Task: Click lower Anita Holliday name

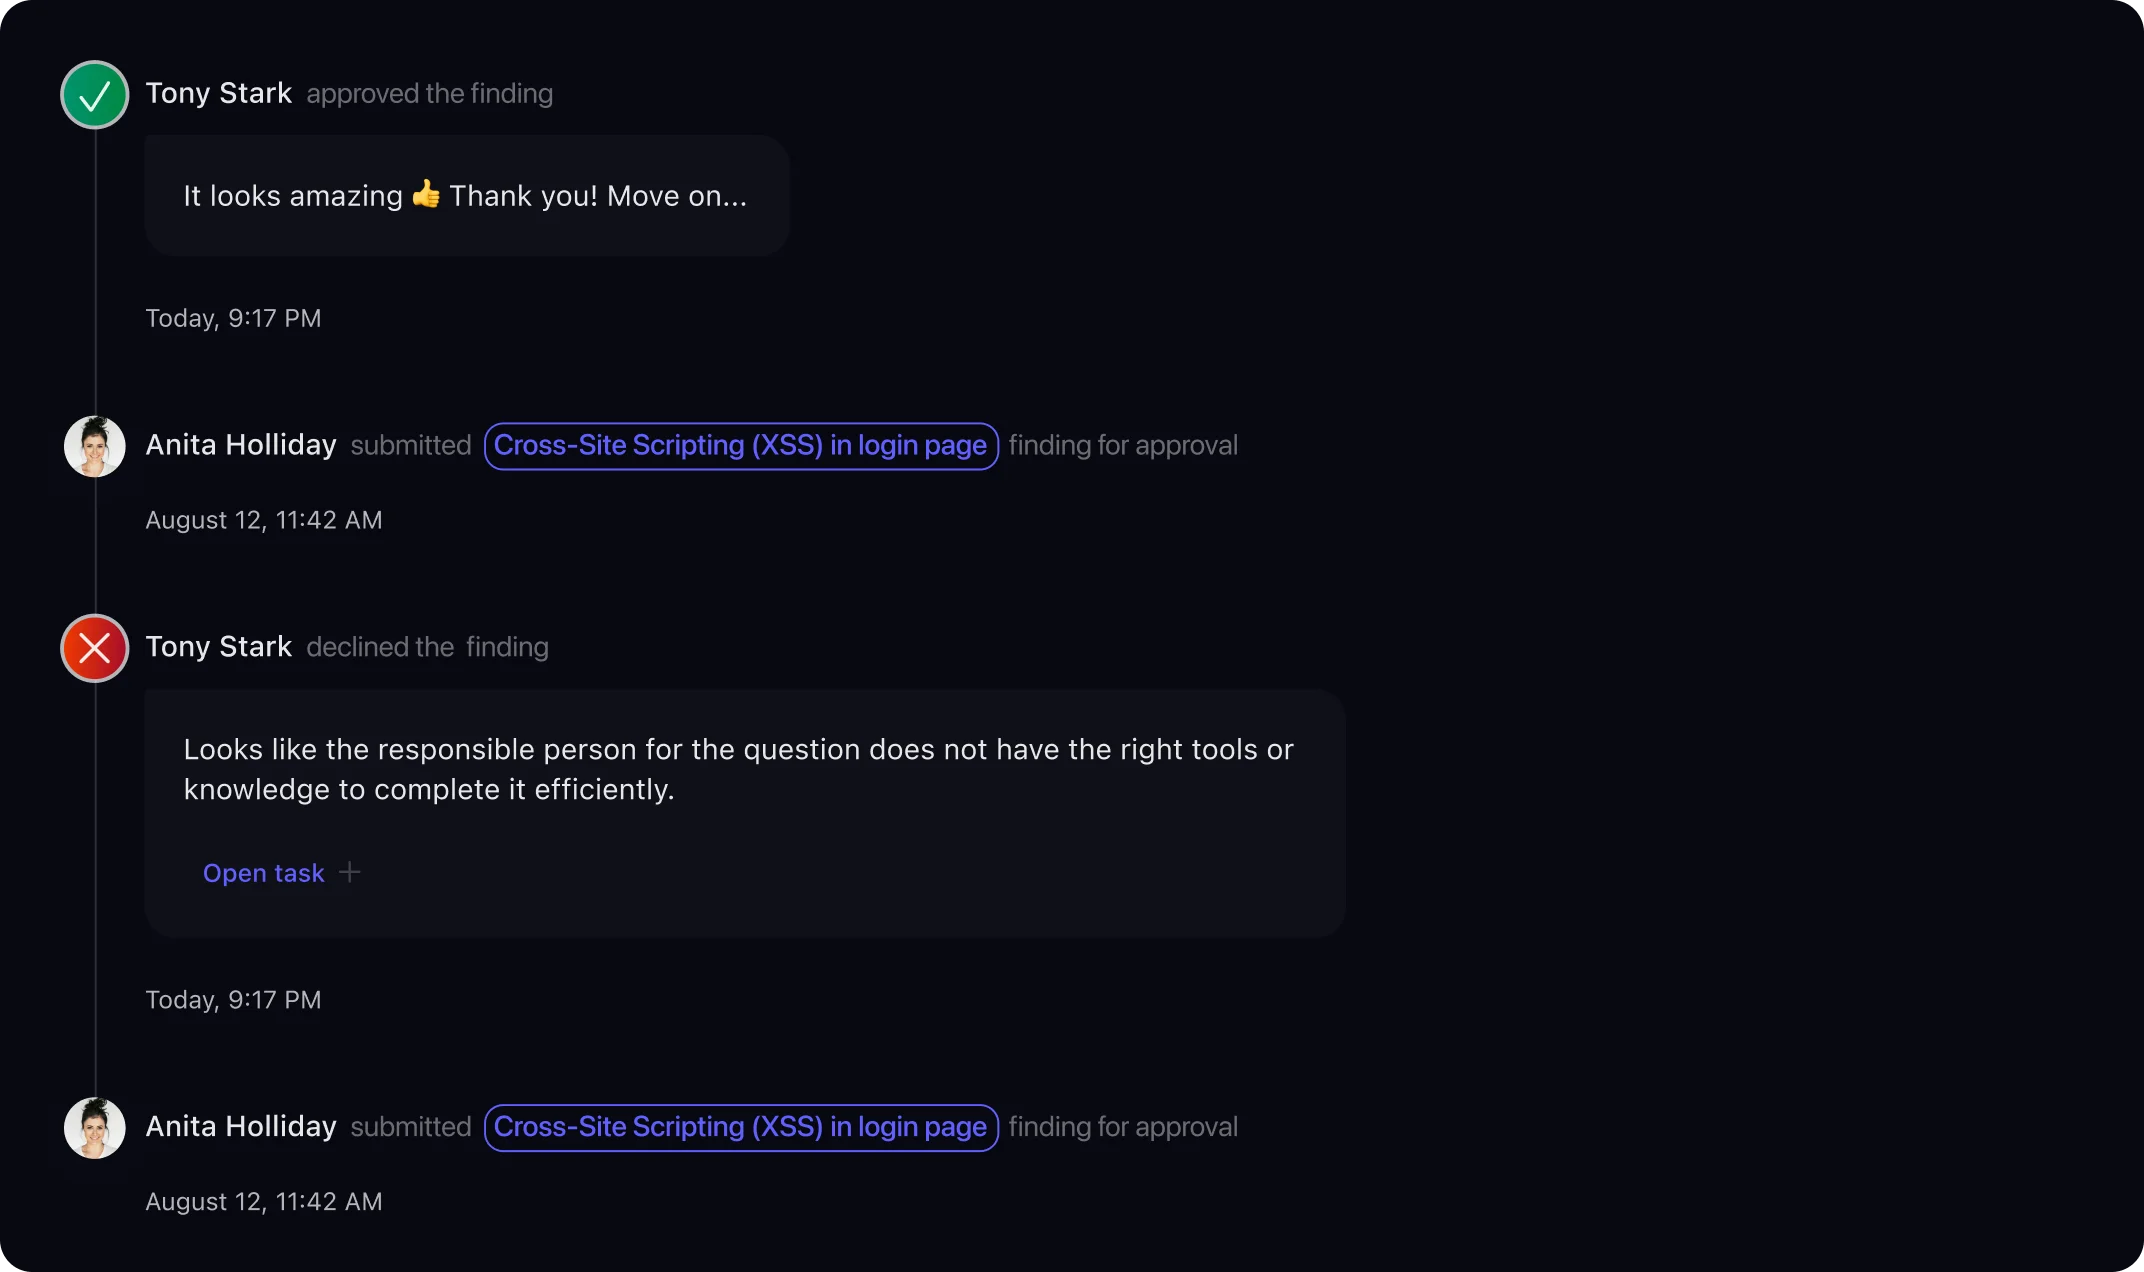Action: coord(241,1127)
